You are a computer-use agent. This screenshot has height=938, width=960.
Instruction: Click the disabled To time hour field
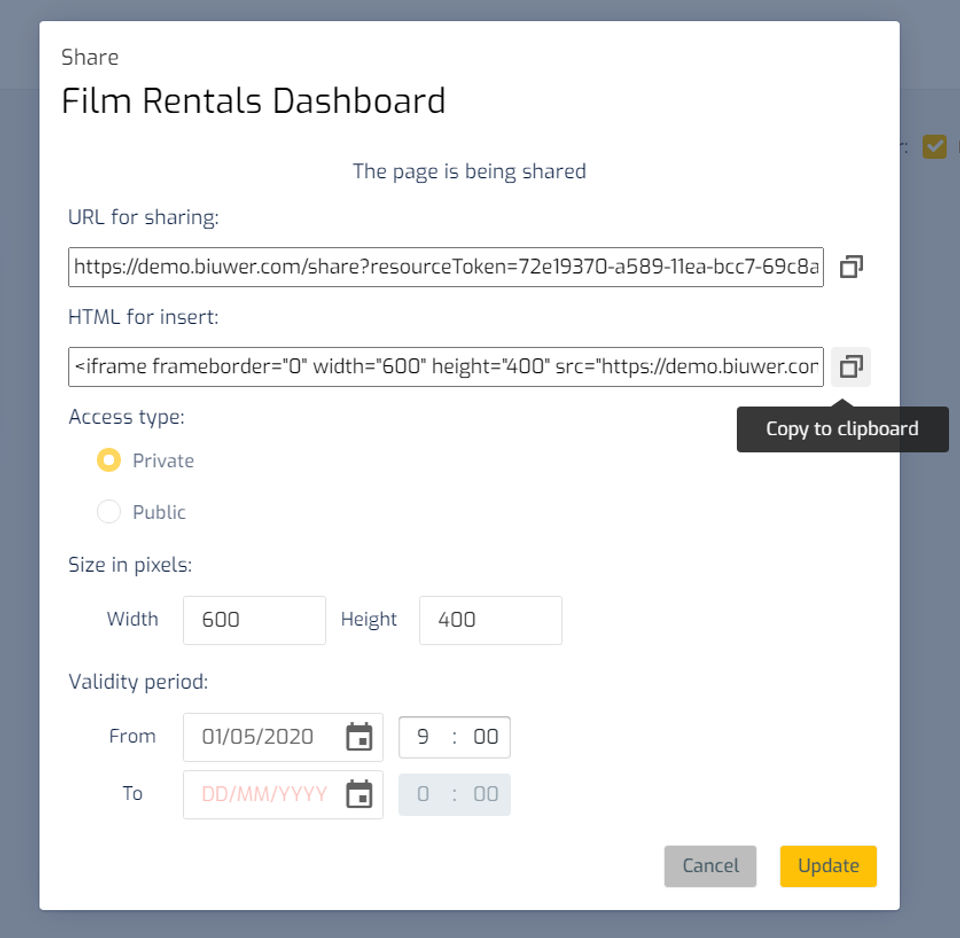pyautogui.click(x=423, y=795)
